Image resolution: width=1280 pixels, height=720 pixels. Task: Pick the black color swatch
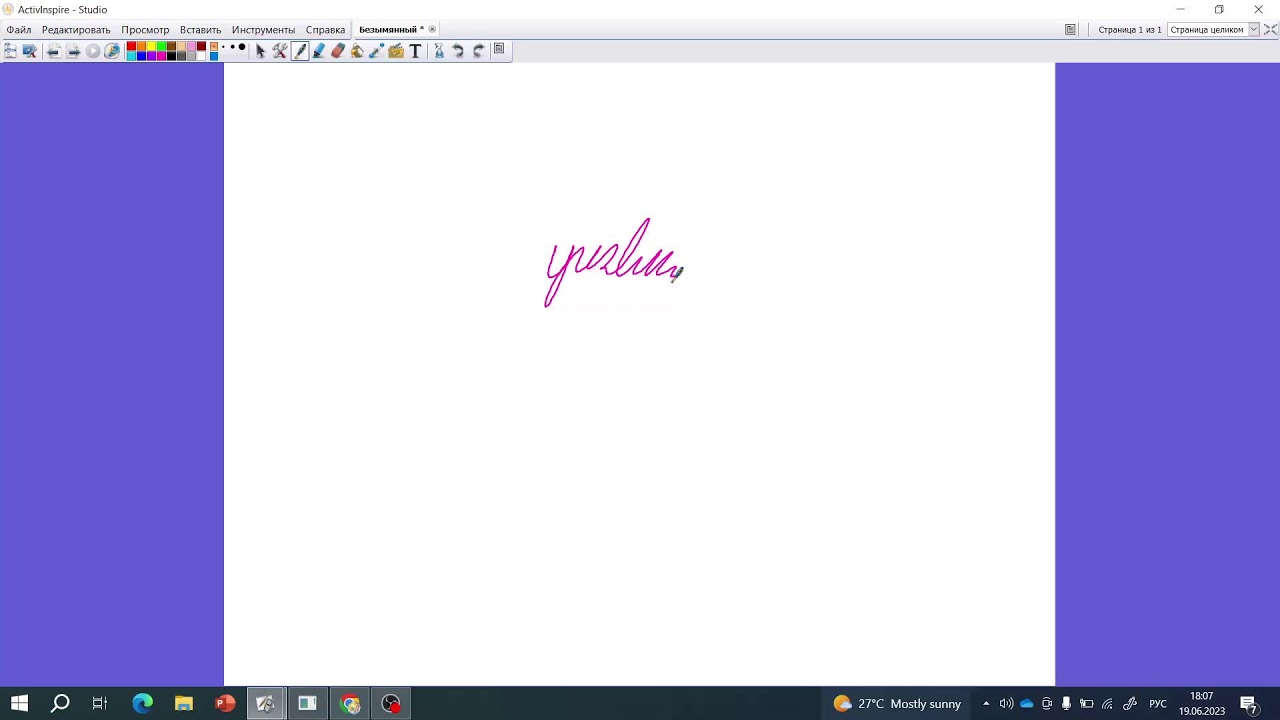(171, 56)
